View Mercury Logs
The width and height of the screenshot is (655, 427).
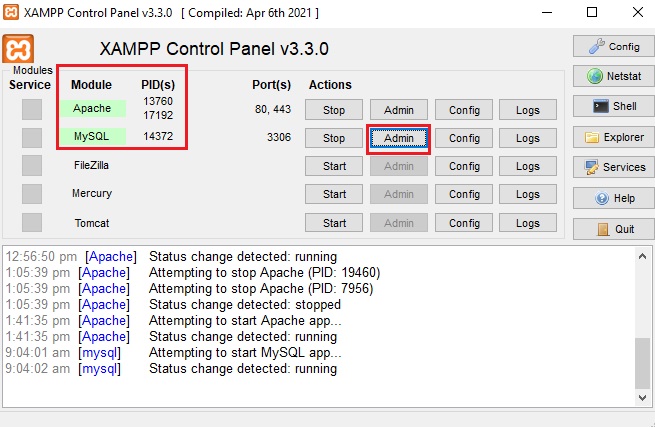[528, 194]
